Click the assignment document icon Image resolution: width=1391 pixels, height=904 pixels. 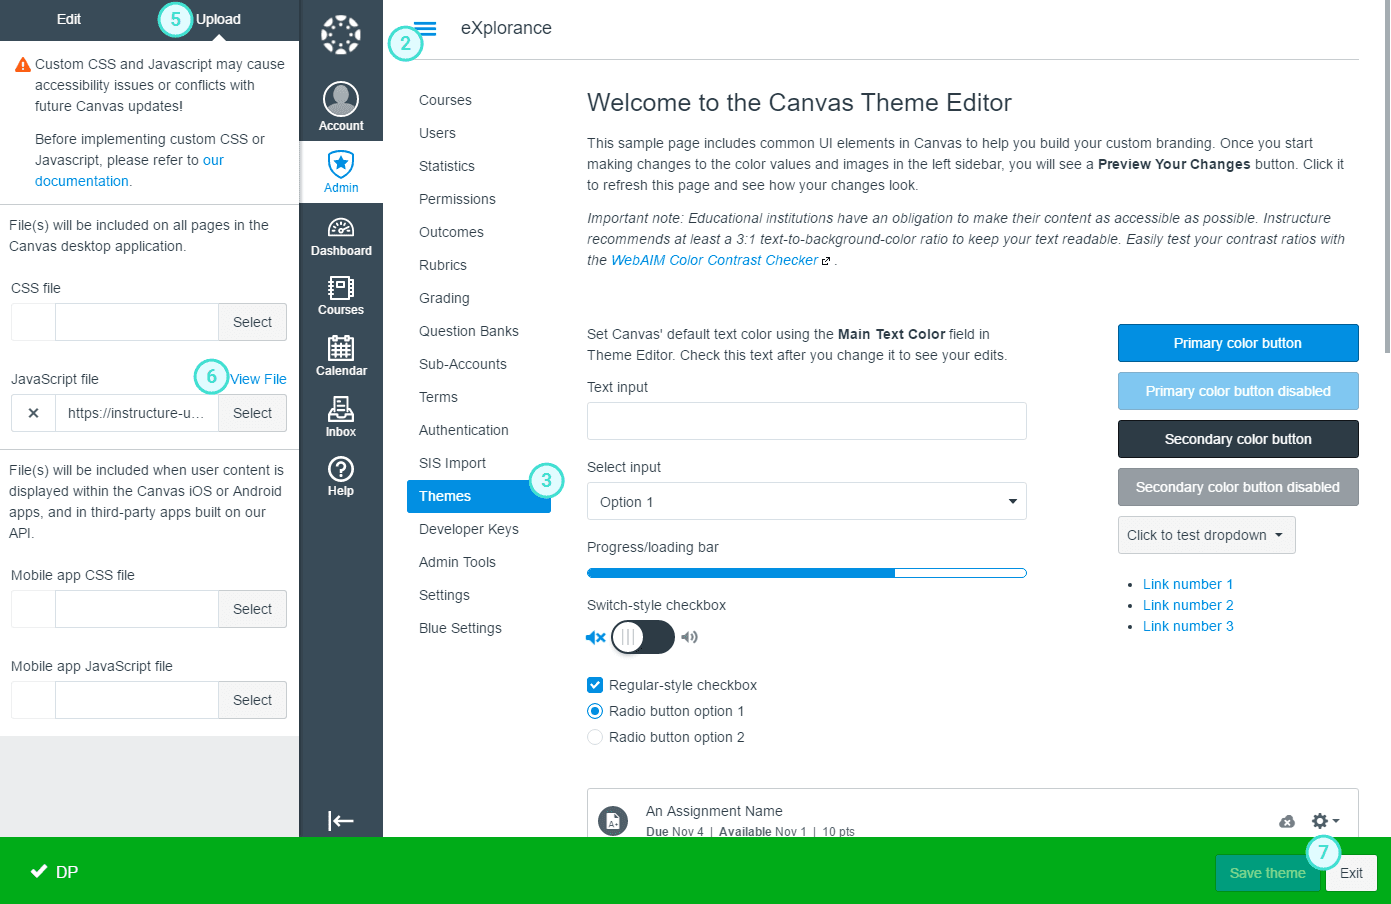613,821
